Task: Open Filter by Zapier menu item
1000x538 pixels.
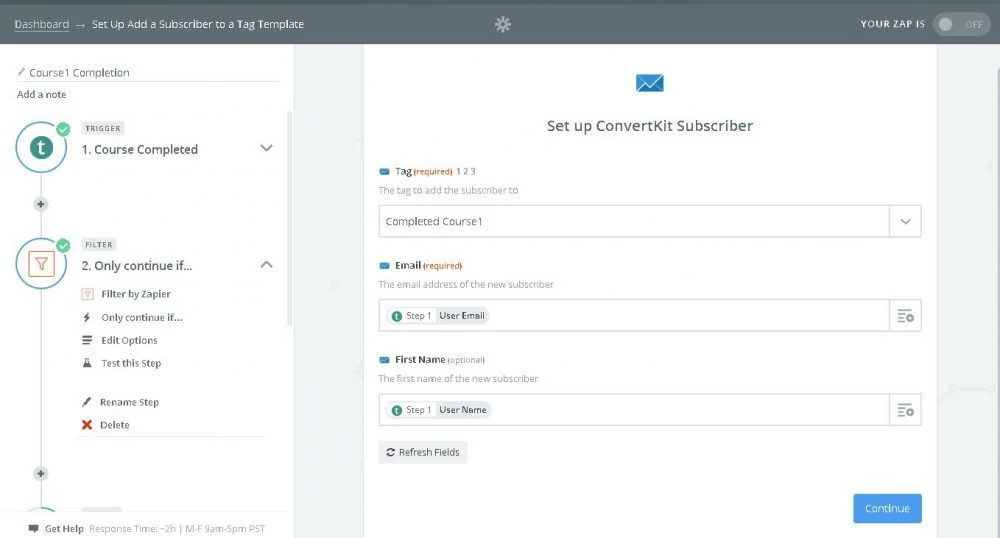Action: coord(136,294)
